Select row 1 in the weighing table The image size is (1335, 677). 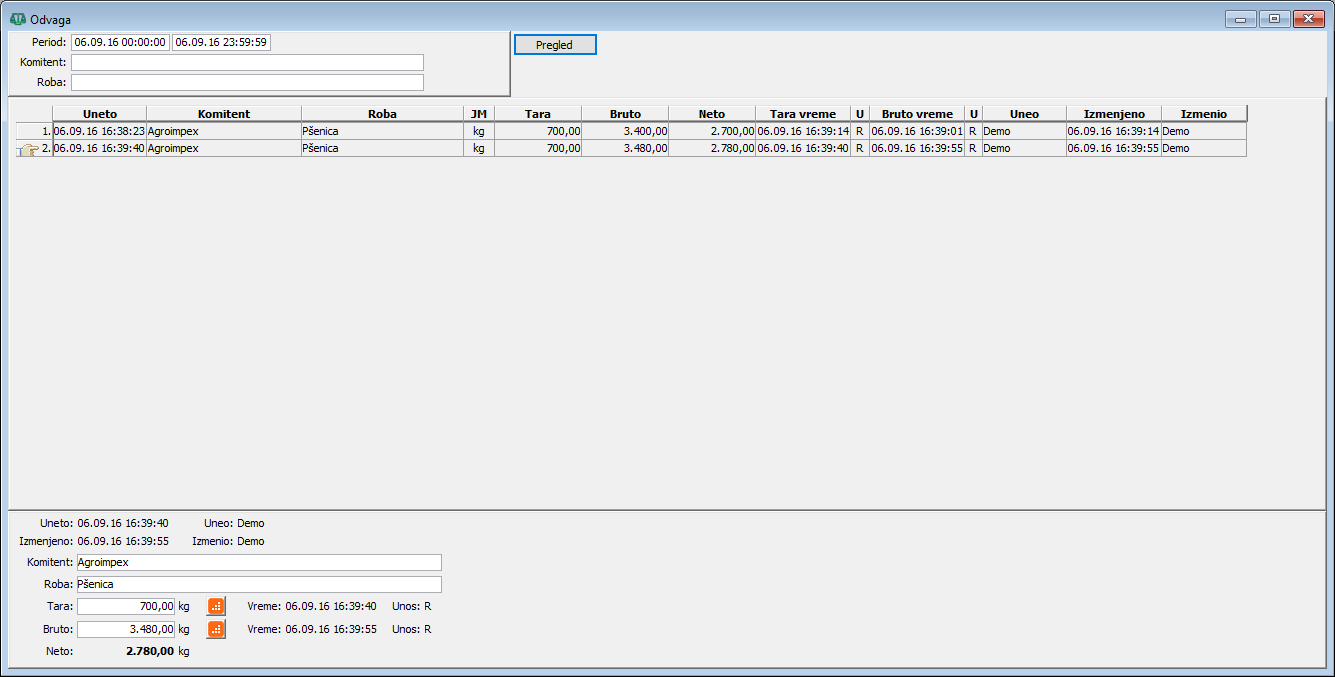[631, 131]
